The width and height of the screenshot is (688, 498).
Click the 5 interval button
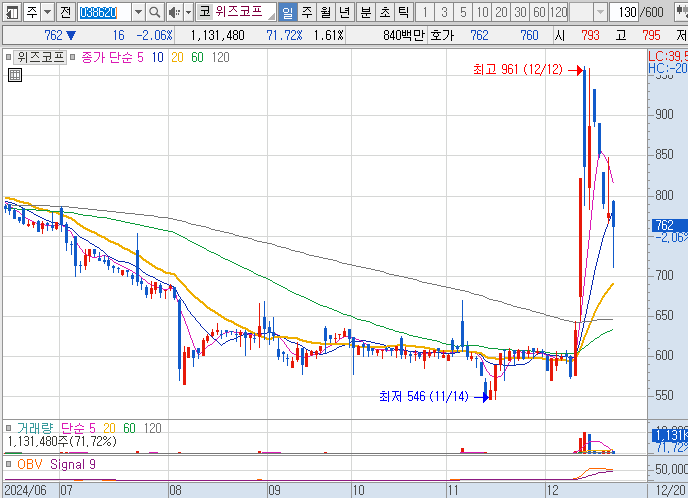(463, 12)
